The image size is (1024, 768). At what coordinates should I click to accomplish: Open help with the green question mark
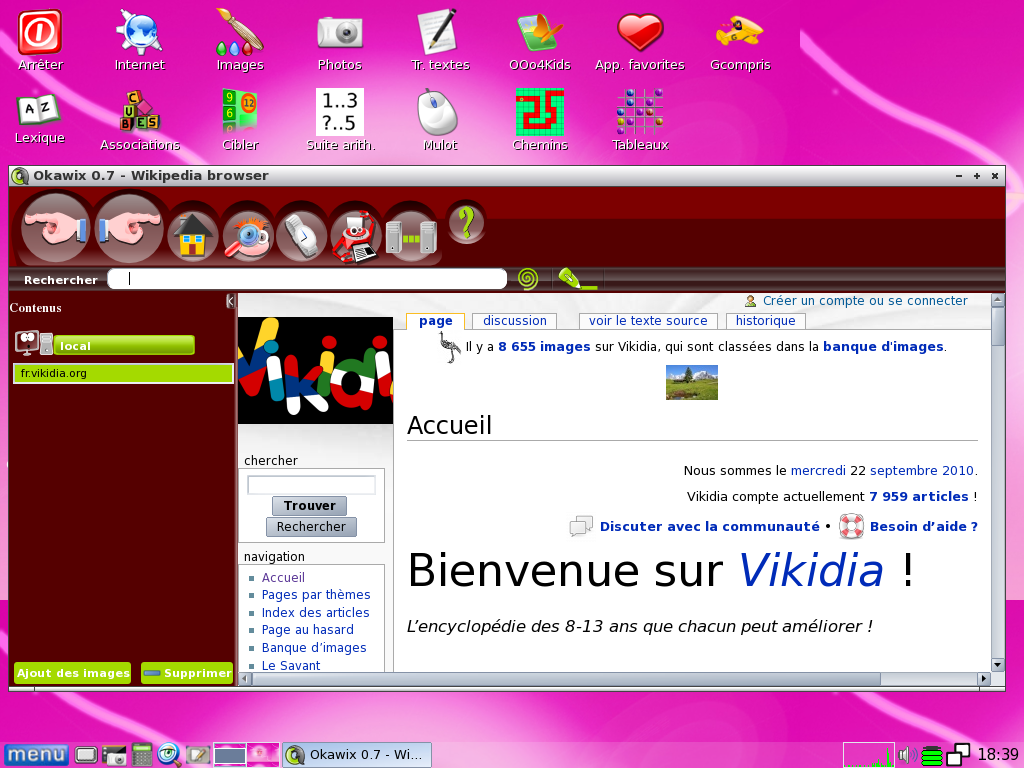tap(466, 222)
